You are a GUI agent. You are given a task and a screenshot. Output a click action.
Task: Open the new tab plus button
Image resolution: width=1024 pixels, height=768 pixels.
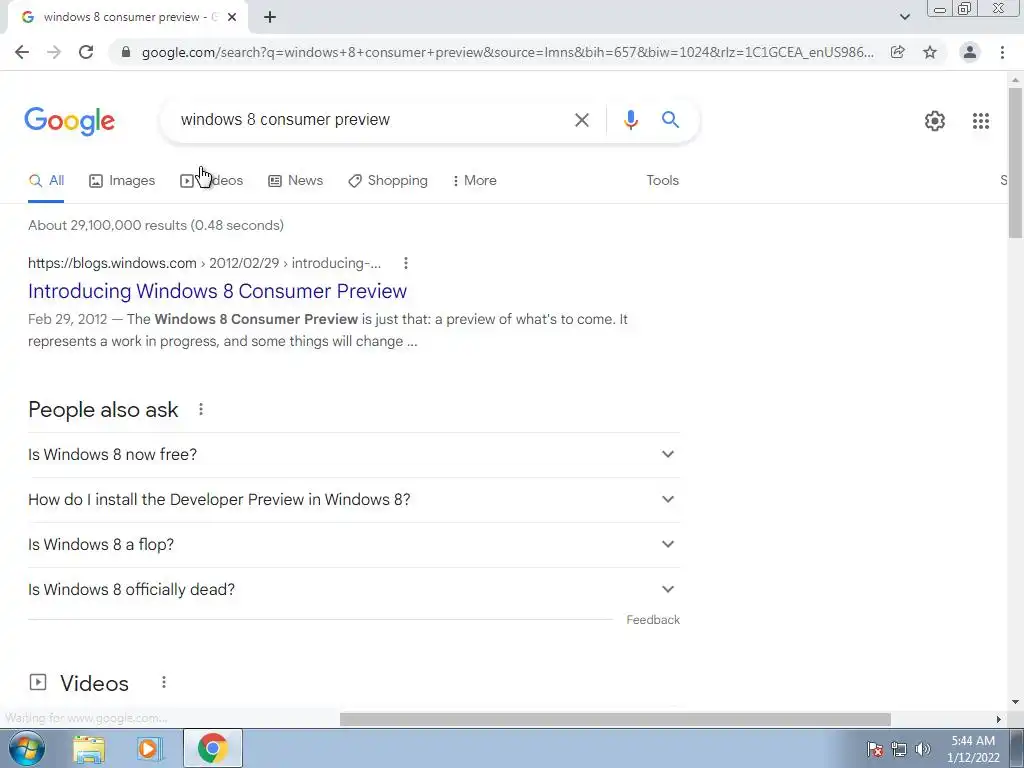click(270, 18)
